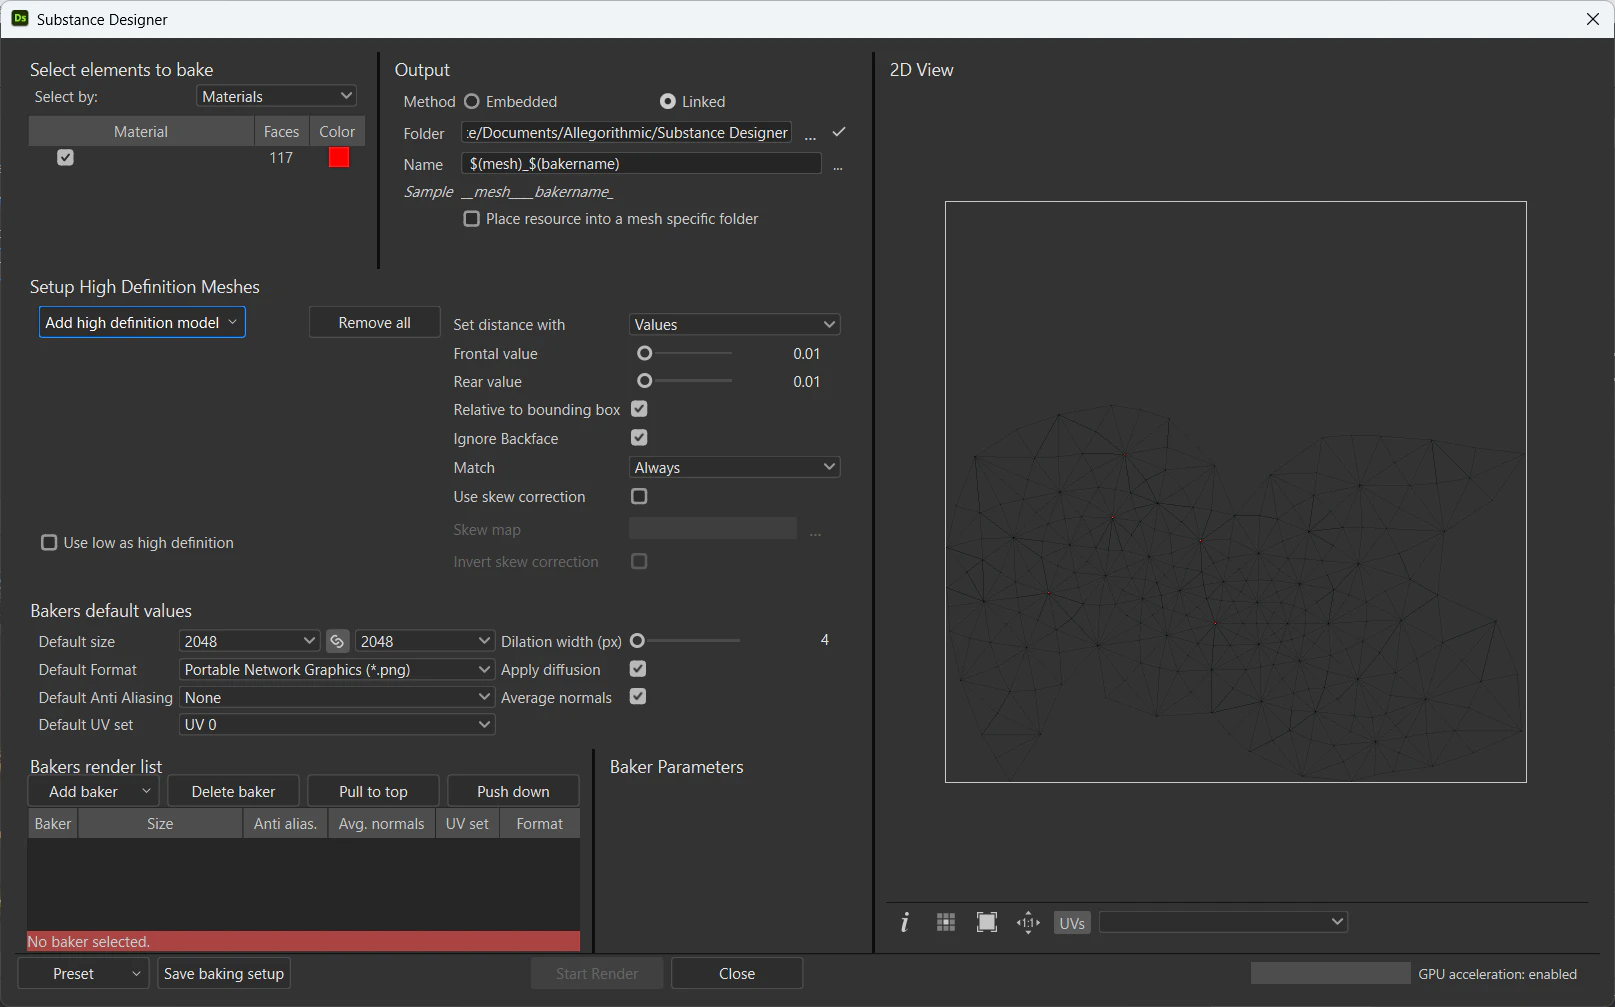Click the Avg. normals column header
The height and width of the screenshot is (1007, 1615).
coord(381,823)
